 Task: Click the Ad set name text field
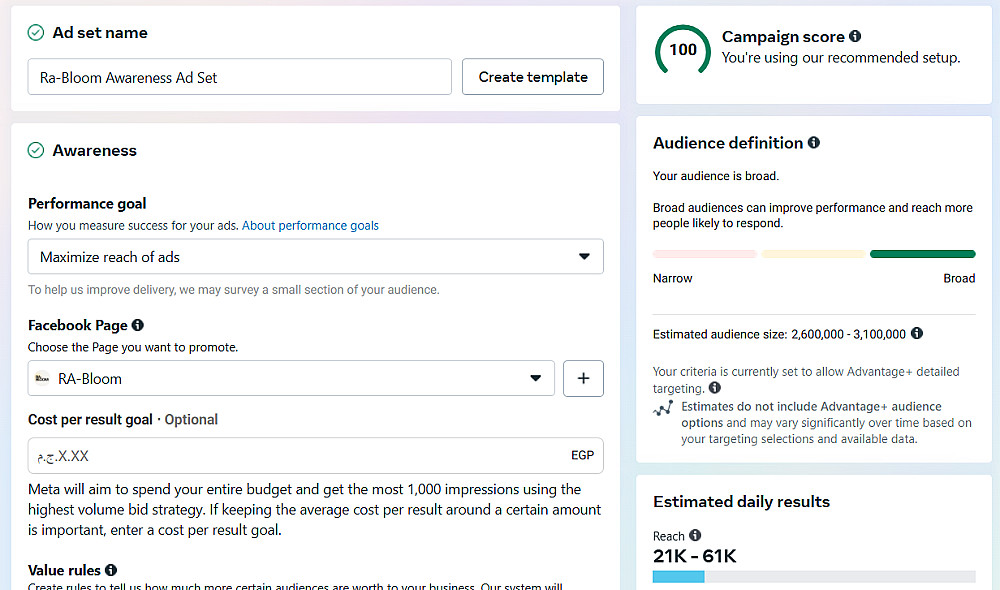pos(240,77)
